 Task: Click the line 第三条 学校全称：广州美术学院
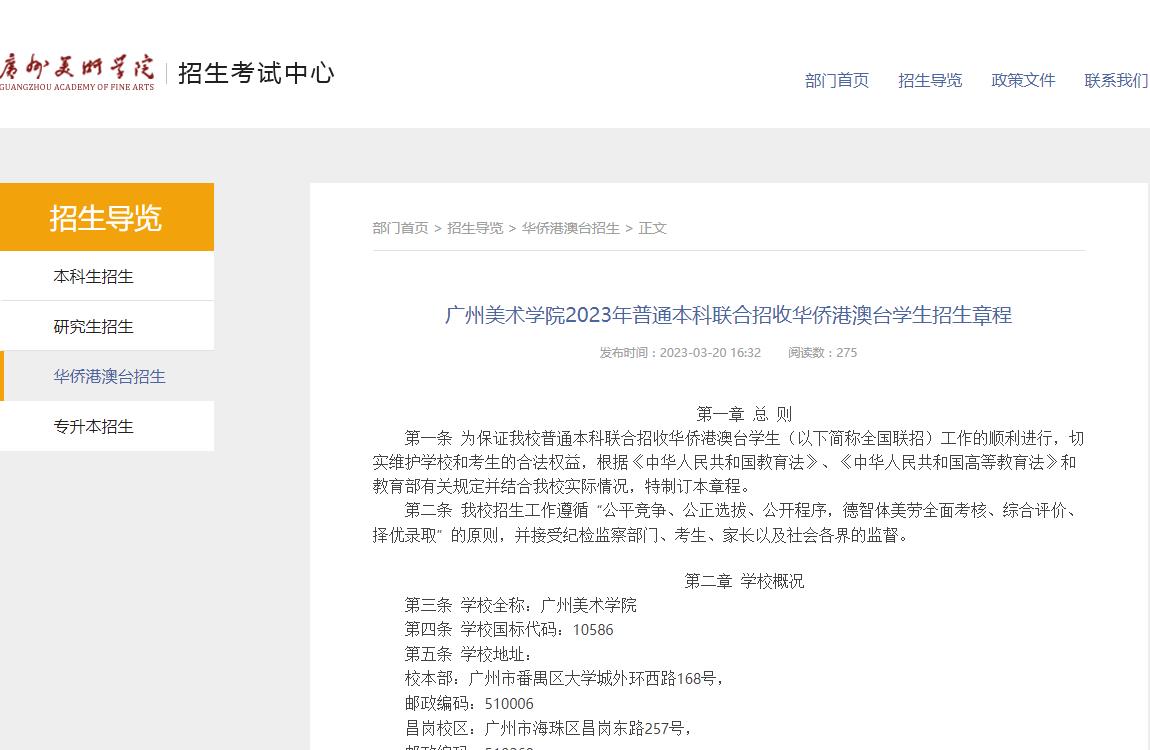(521, 606)
